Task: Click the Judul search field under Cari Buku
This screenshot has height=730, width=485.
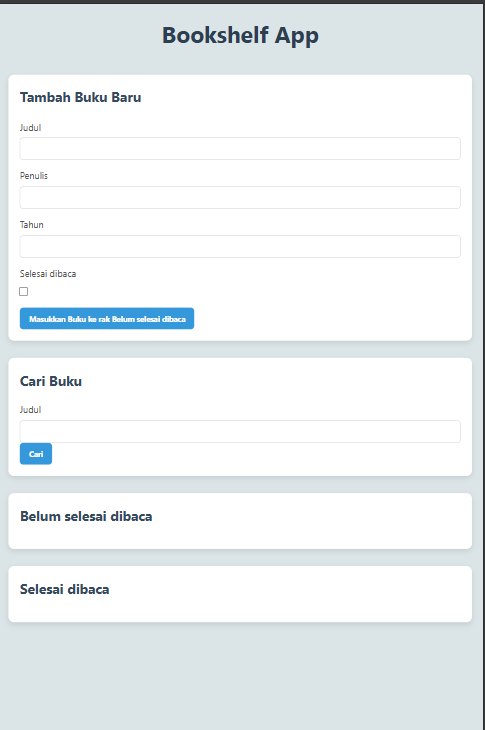Action: coord(240,432)
